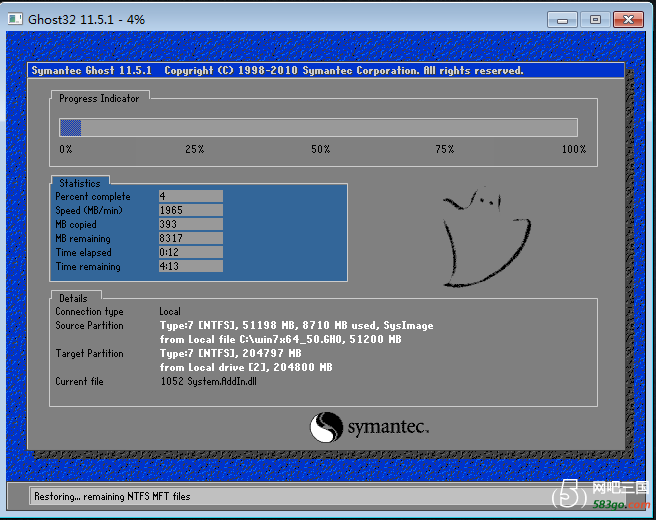Click the Time elapsed label

(84, 253)
